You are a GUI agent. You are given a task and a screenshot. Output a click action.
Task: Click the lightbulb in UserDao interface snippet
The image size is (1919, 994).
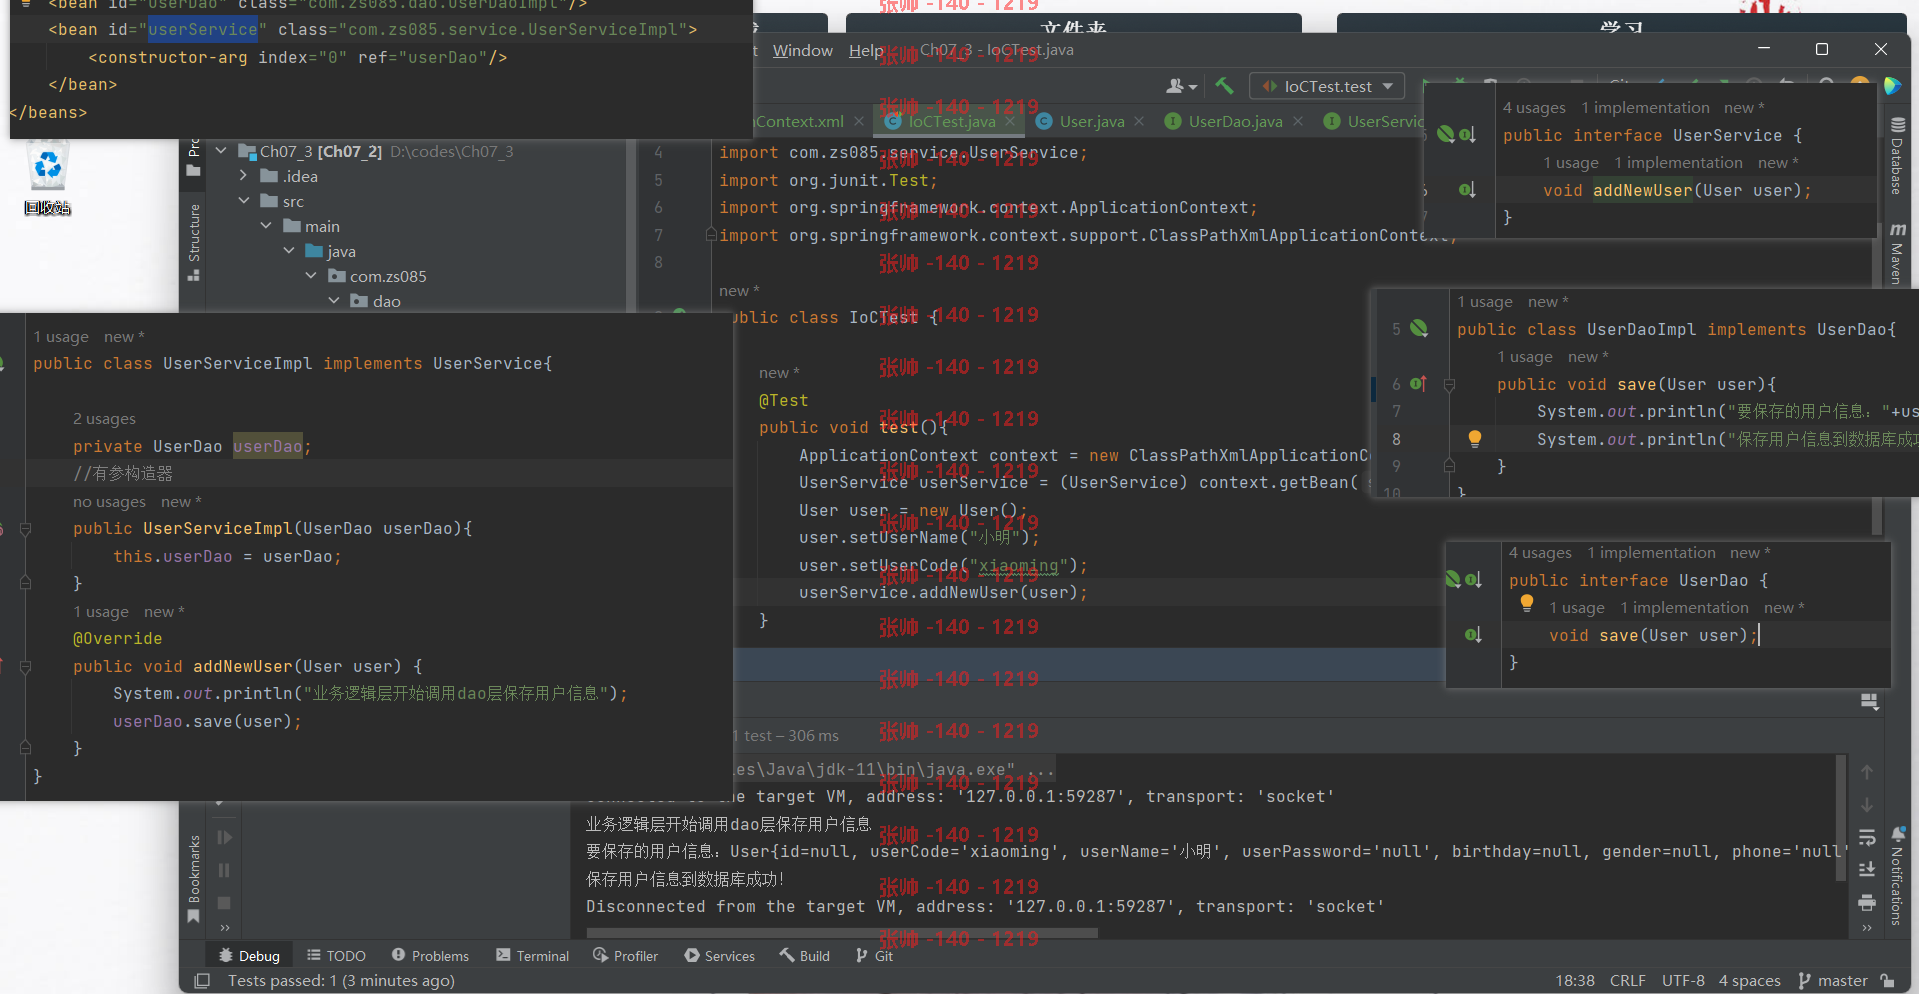pyautogui.click(x=1526, y=603)
